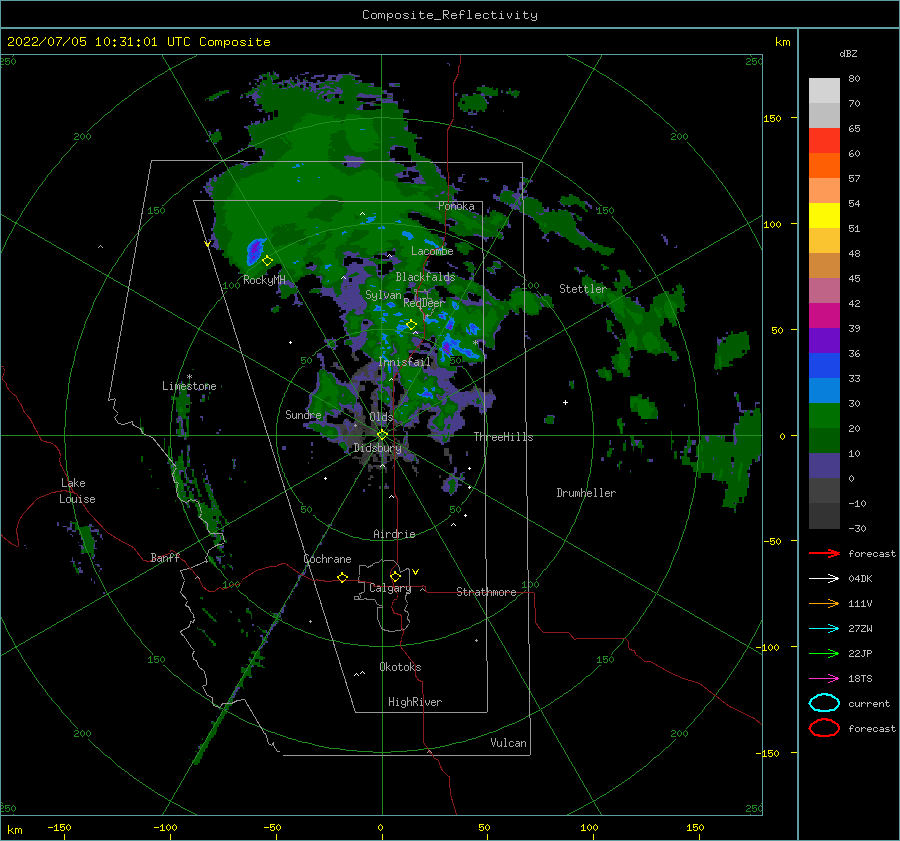Viewport: 900px width, 841px height.
Task: Click the Vulcan town label
Action: 509,743
